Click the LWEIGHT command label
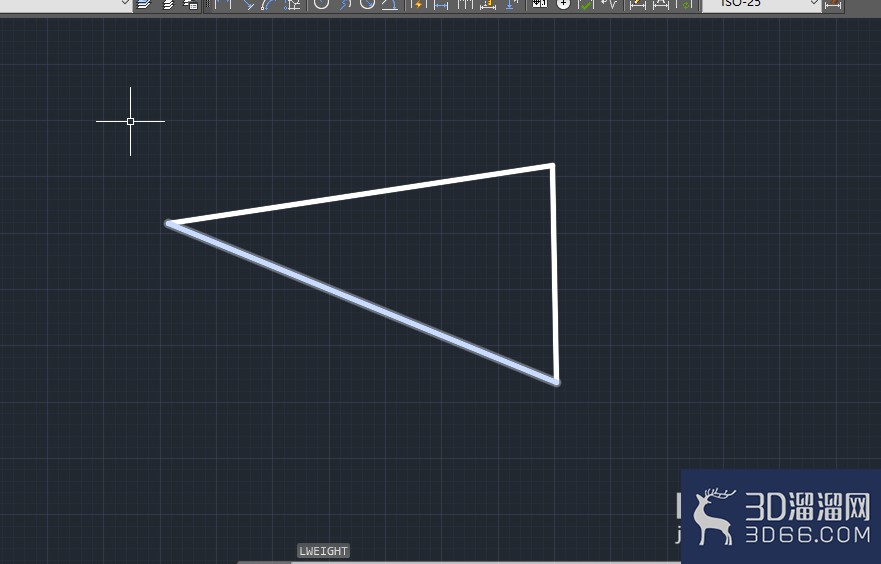The image size is (881, 564). pyautogui.click(x=323, y=551)
